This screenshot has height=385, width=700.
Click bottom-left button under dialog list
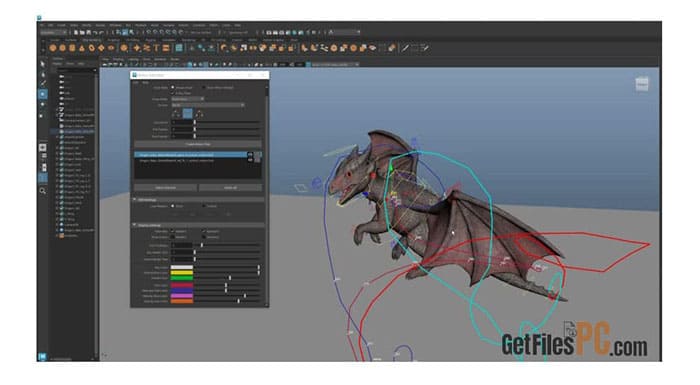[x=165, y=188]
